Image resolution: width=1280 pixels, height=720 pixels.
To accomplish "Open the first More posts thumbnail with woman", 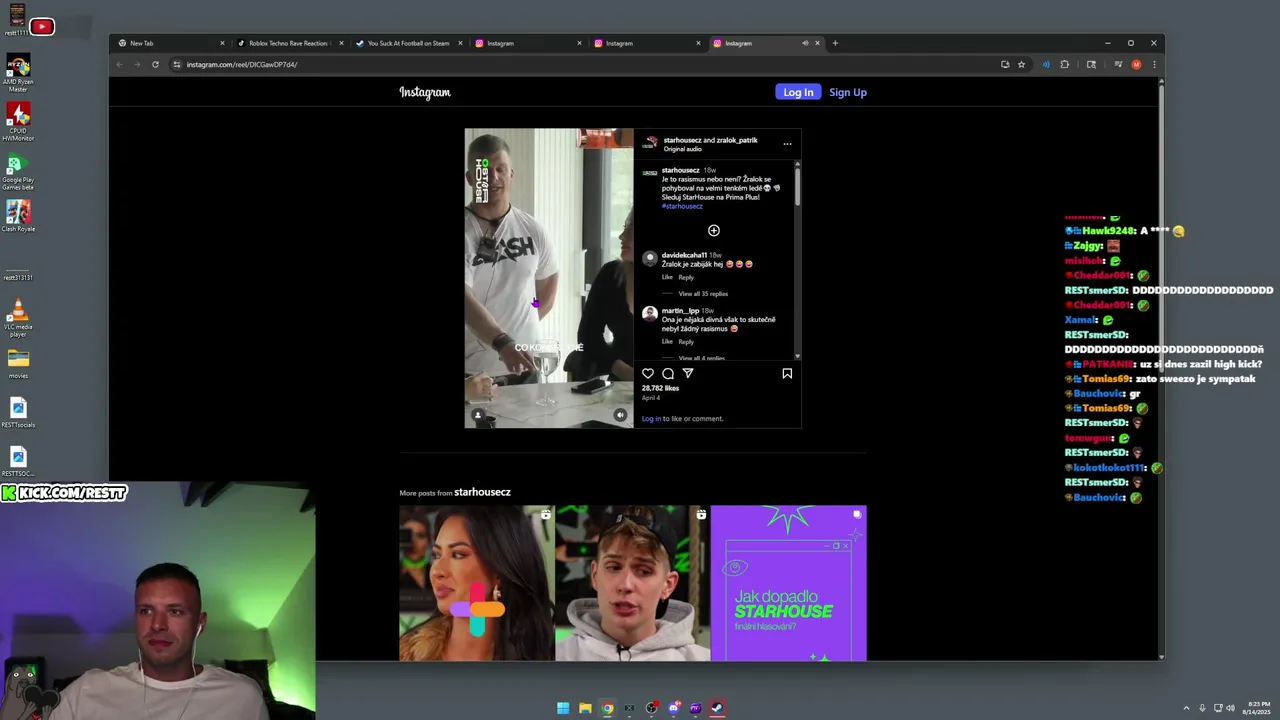I will [477, 583].
